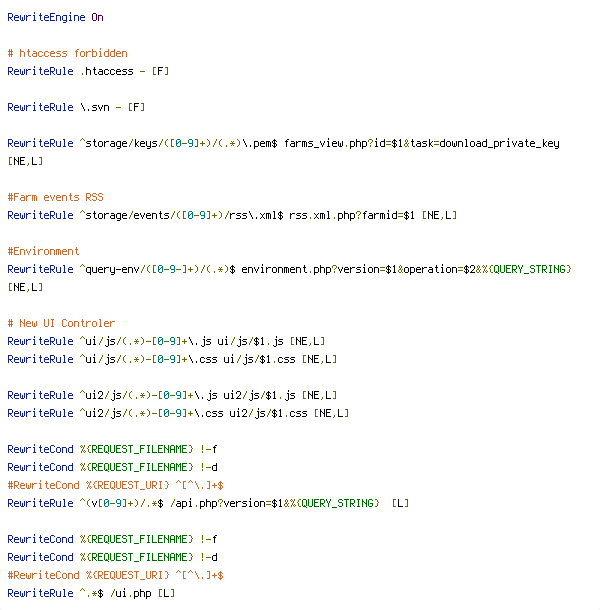Click the '/ui.php' target in the last rule
This screenshot has height=610, width=600.
(131, 593)
